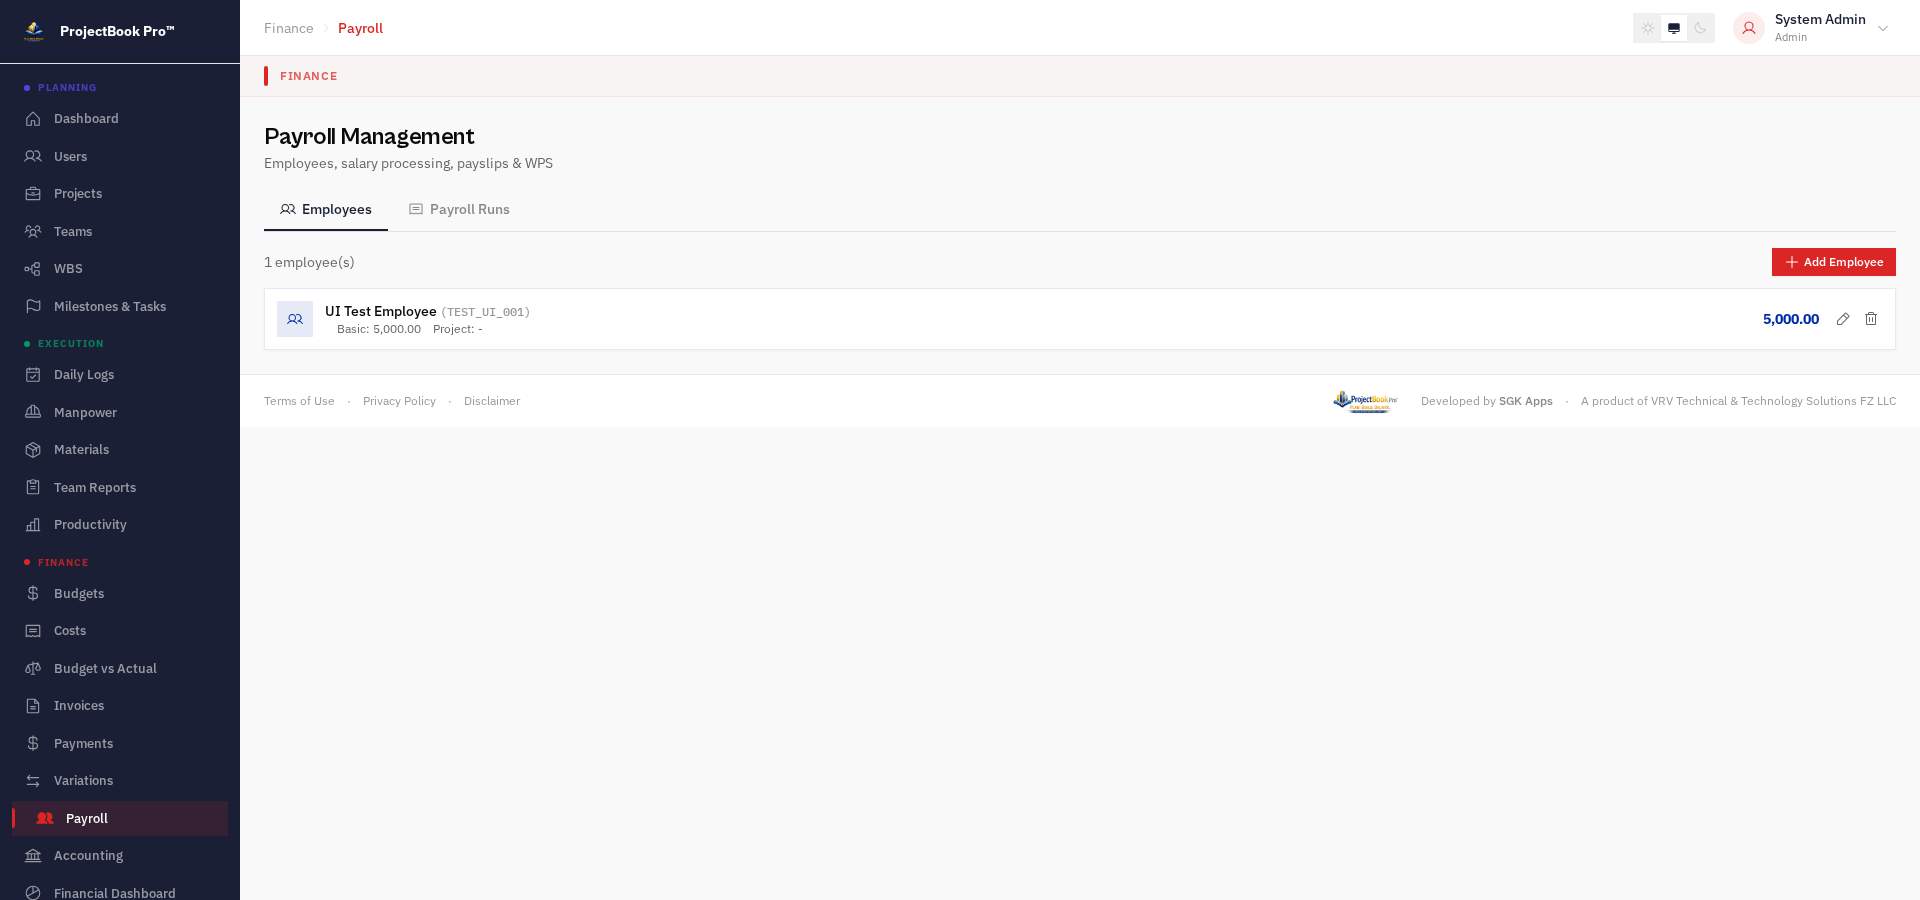Open Dashboard from sidebar

120,118
